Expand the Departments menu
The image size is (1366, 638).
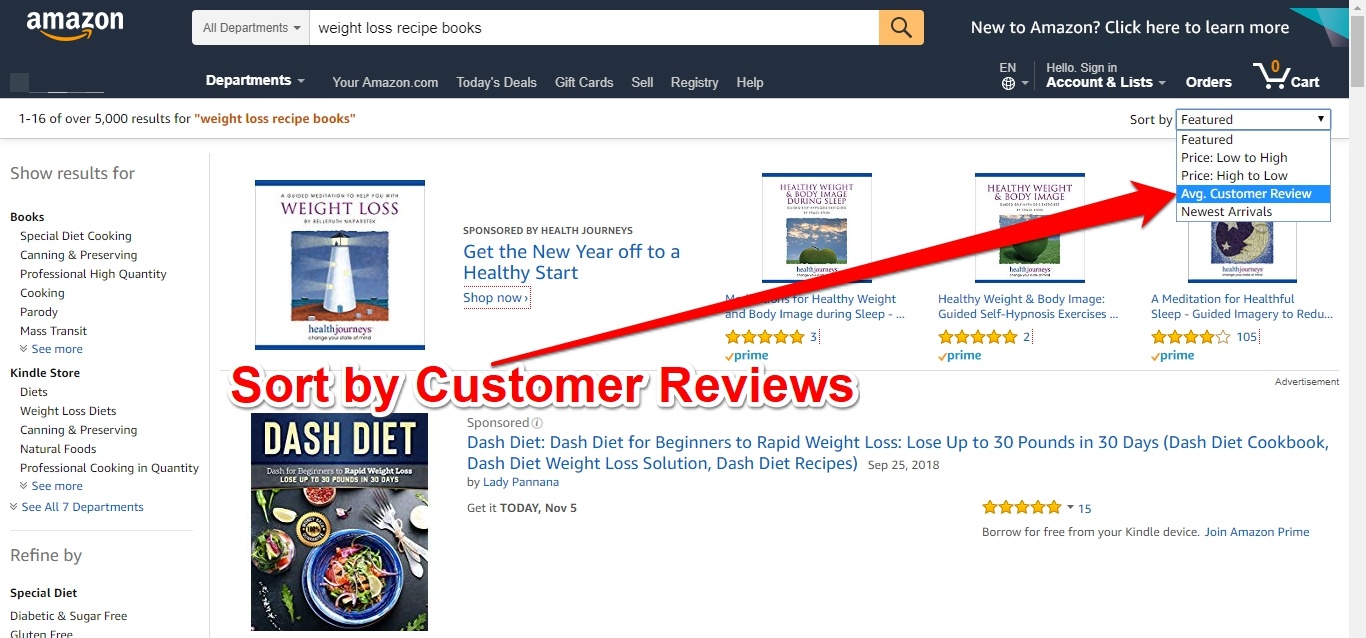pos(255,81)
